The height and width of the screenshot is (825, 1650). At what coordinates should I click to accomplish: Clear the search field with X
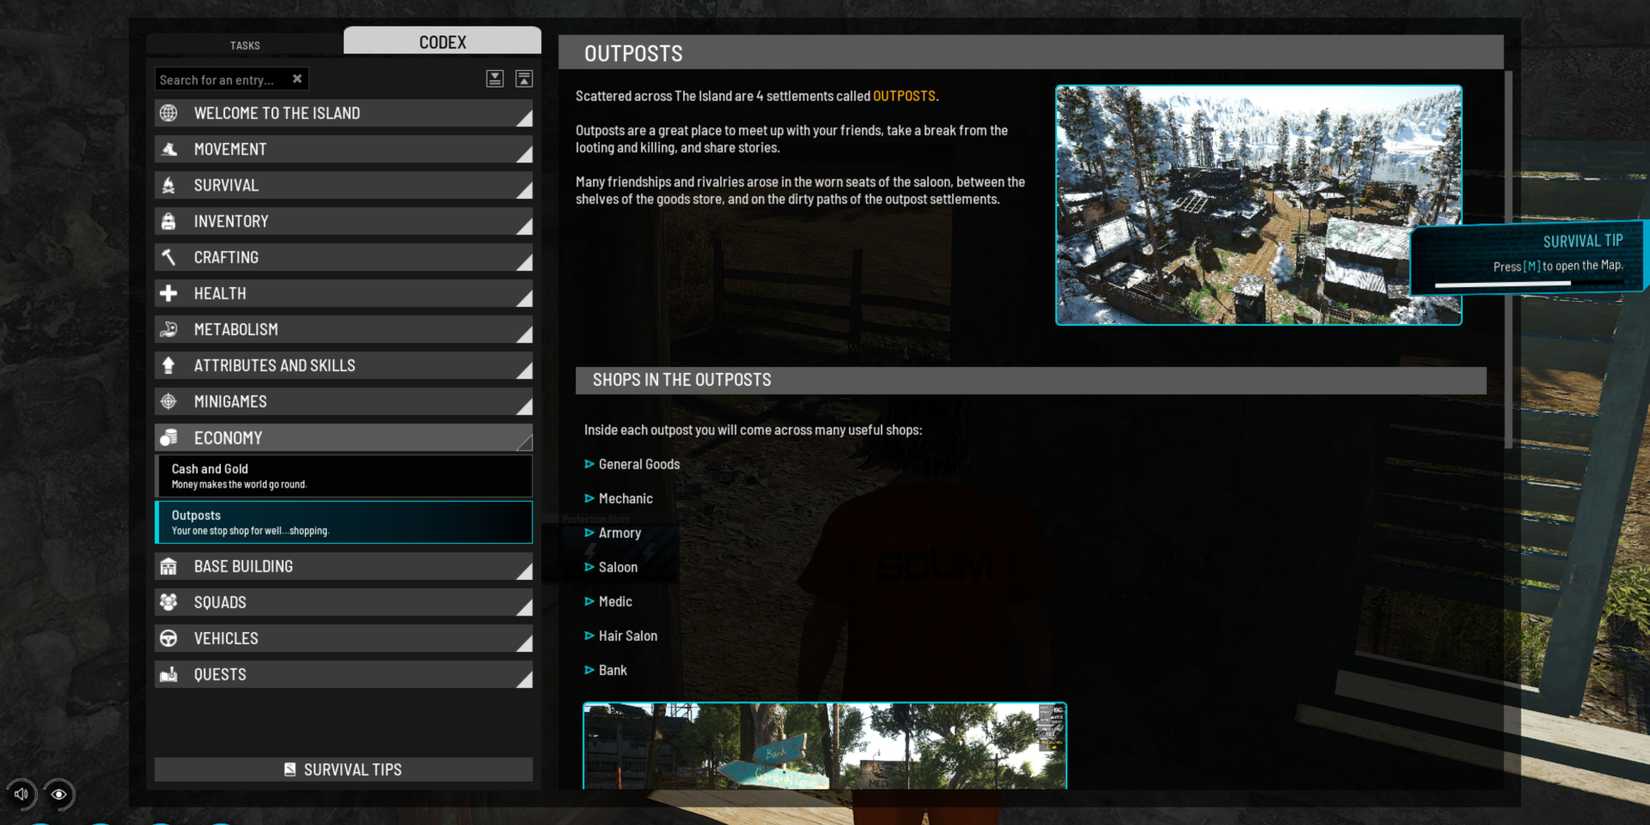[x=297, y=79]
